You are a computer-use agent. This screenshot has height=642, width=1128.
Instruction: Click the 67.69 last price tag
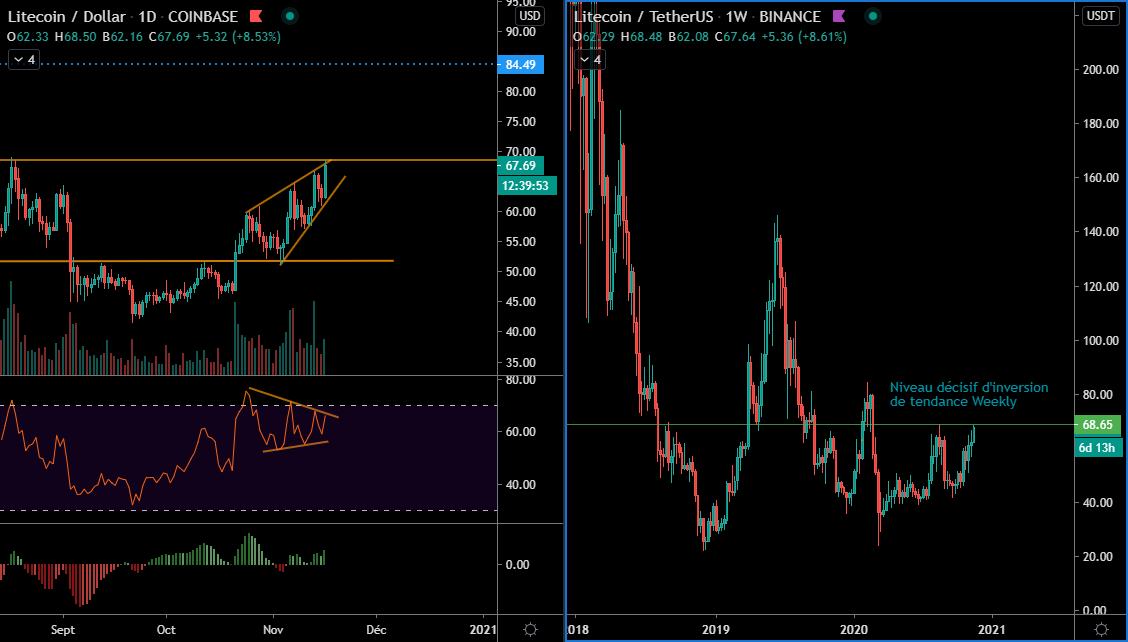click(x=519, y=164)
